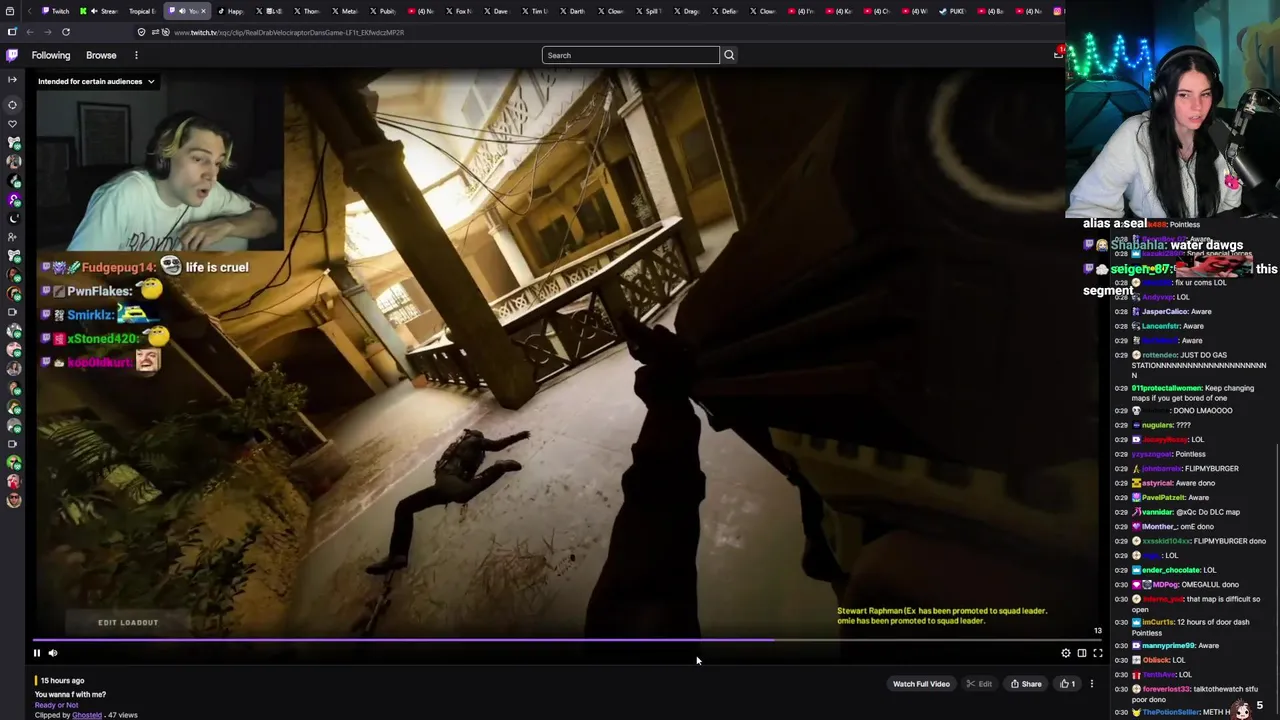This screenshot has width=1280, height=720.
Task: Switch to the first Twitch browser tab
Action: [55, 11]
